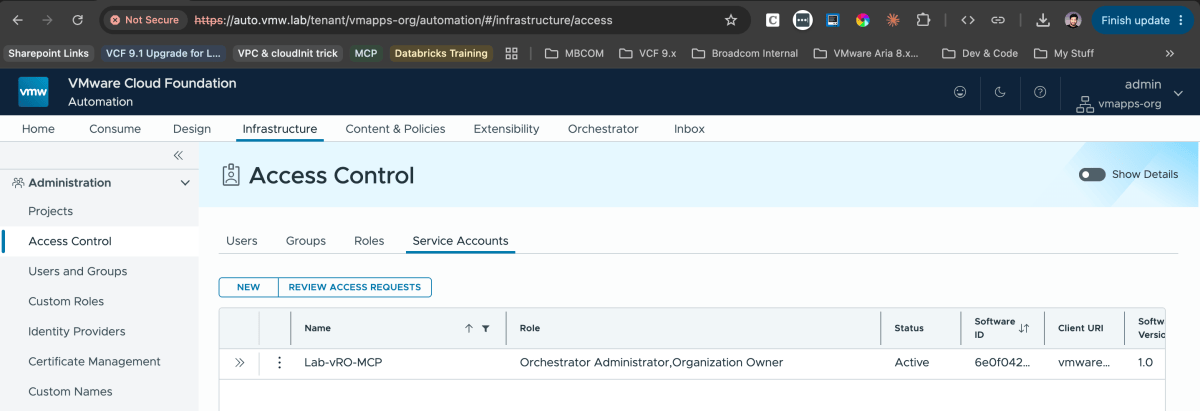The width and height of the screenshot is (1200, 411).
Task: Switch to the Consume tab
Action: tap(115, 129)
